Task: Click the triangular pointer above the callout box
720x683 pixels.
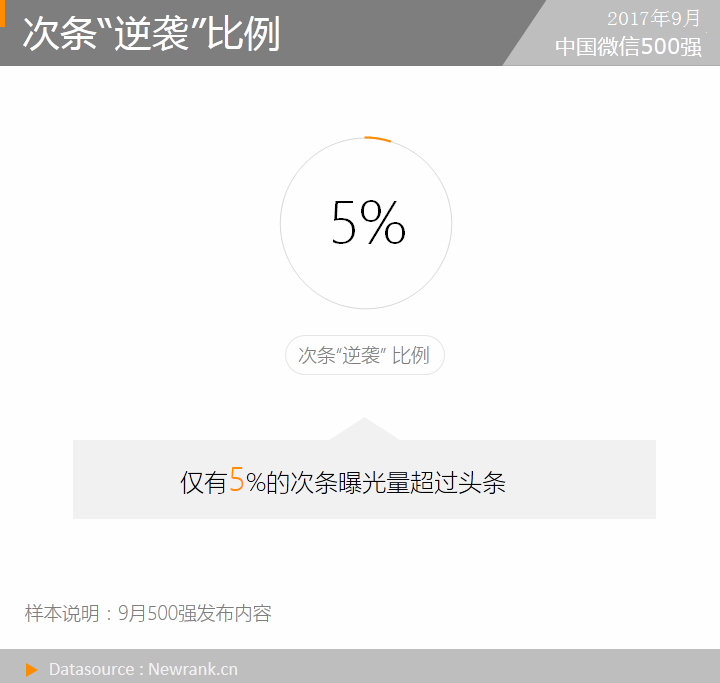Action: coord(364,429)
